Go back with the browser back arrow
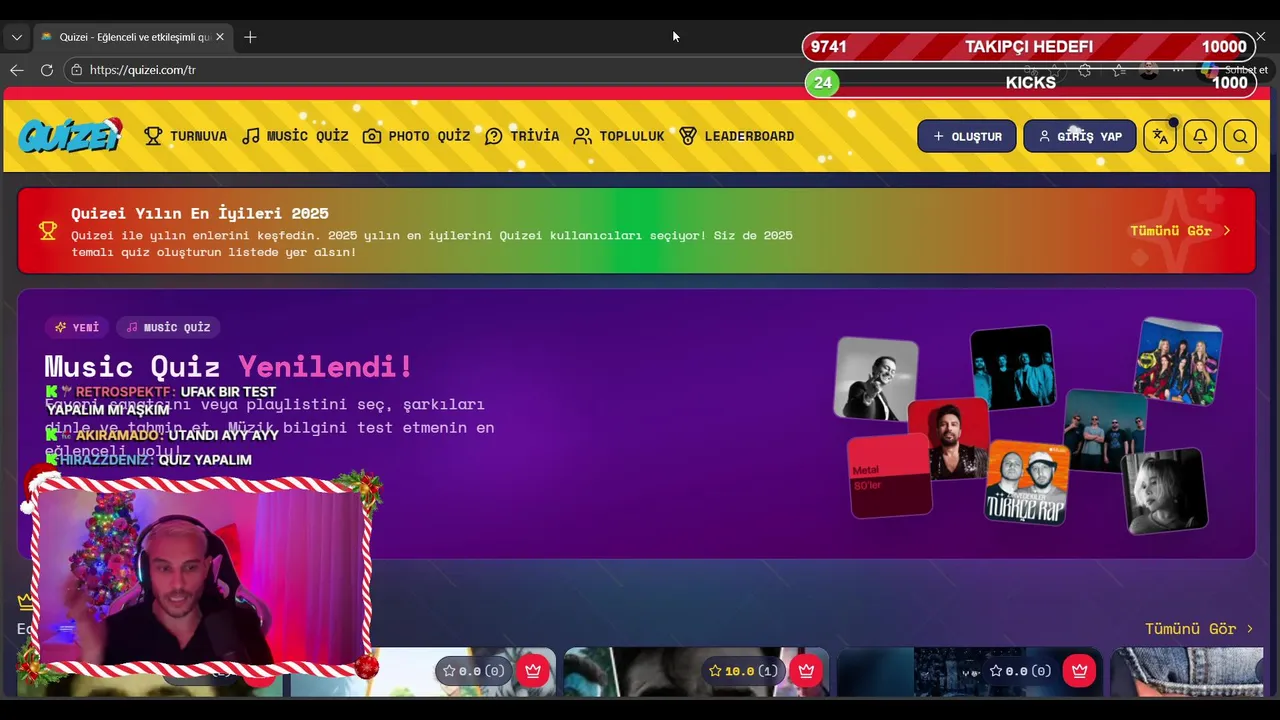 16,70
